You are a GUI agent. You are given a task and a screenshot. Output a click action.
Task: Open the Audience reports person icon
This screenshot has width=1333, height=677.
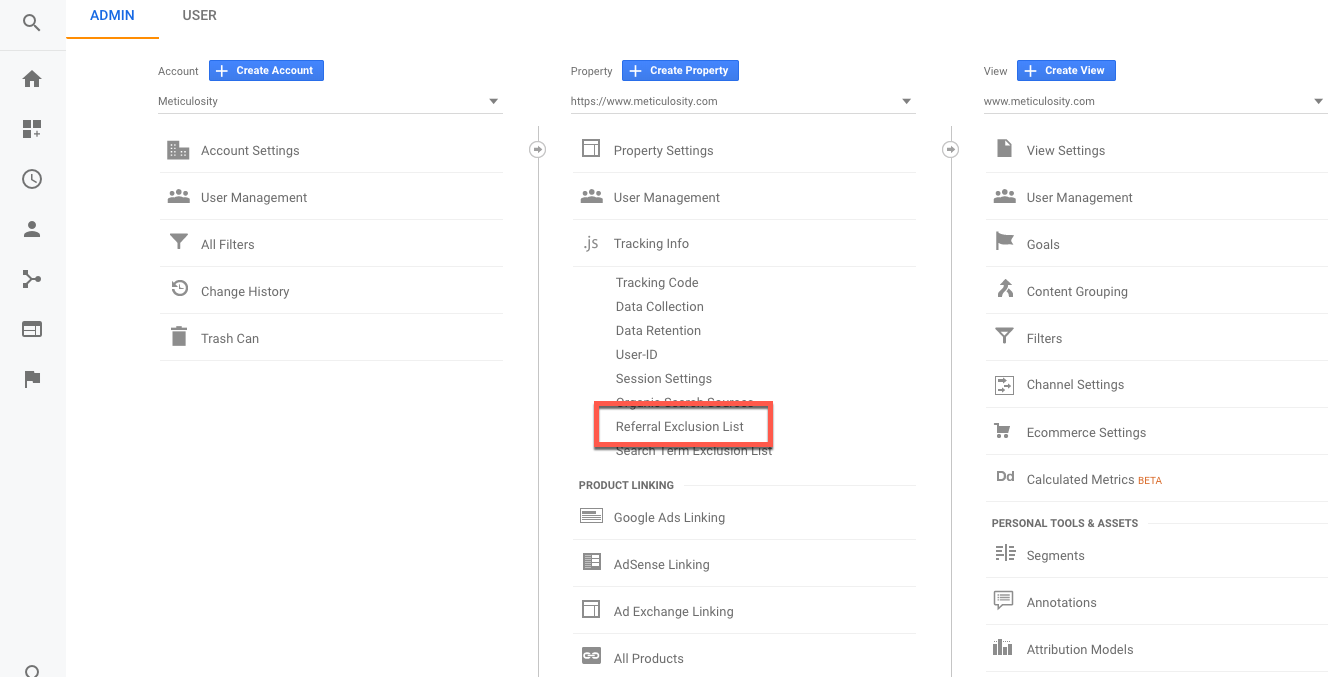tap(30, 228)
